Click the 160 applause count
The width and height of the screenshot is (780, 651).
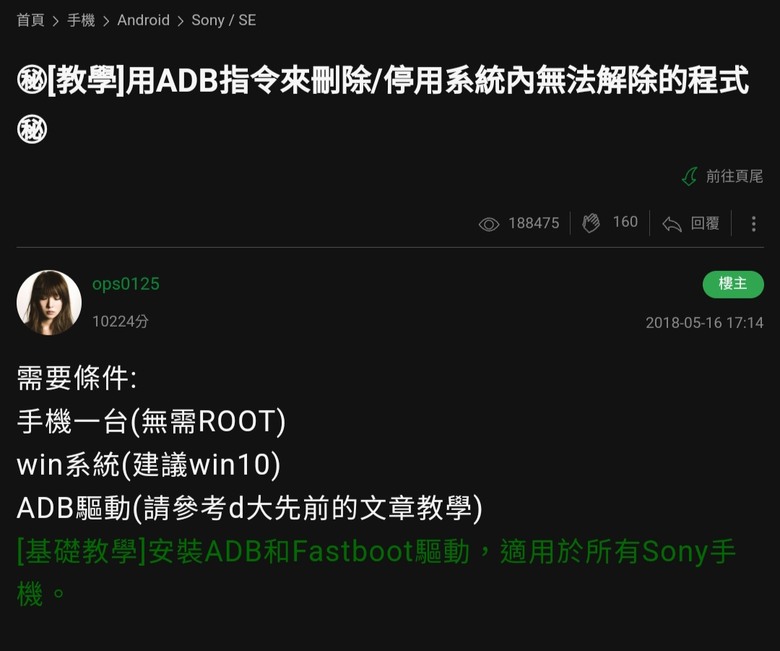pyautogui.click(x=625, y=222)
